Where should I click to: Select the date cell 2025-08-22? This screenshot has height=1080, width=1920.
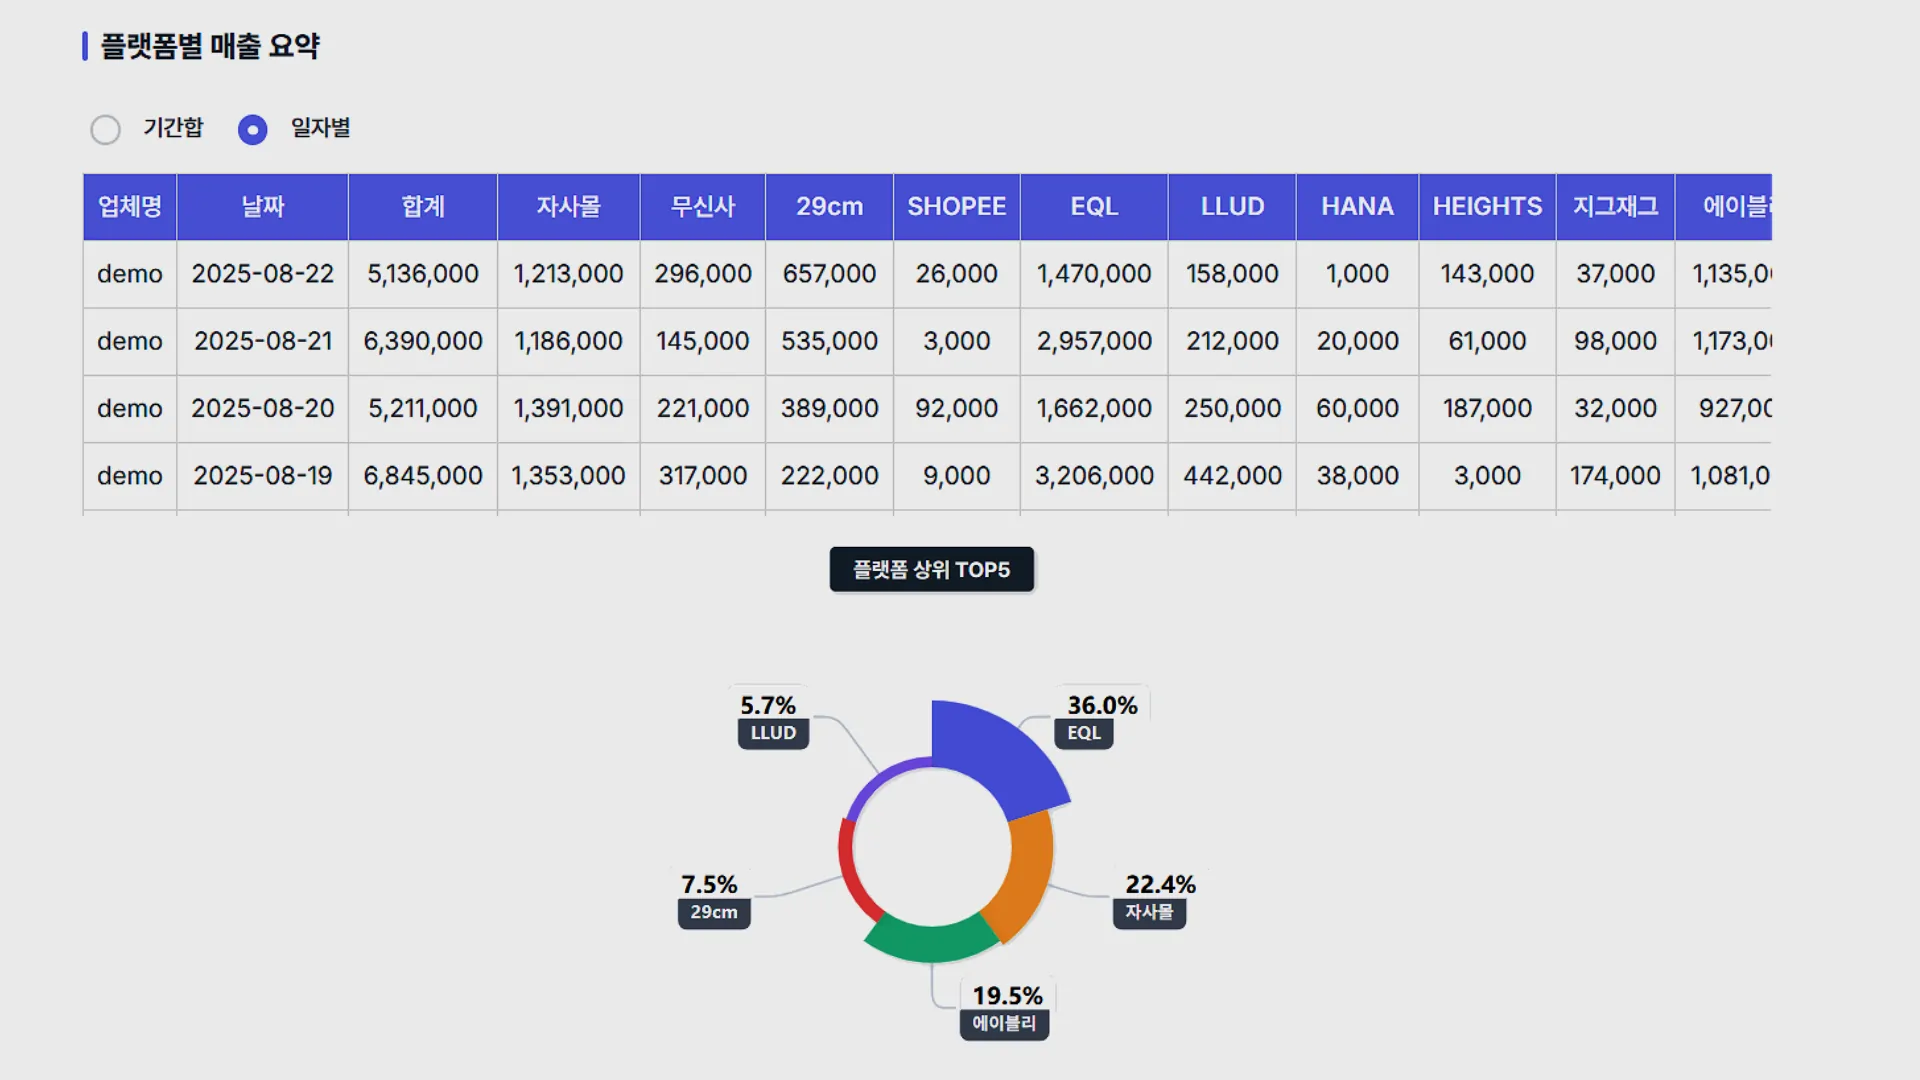point(263,274)
